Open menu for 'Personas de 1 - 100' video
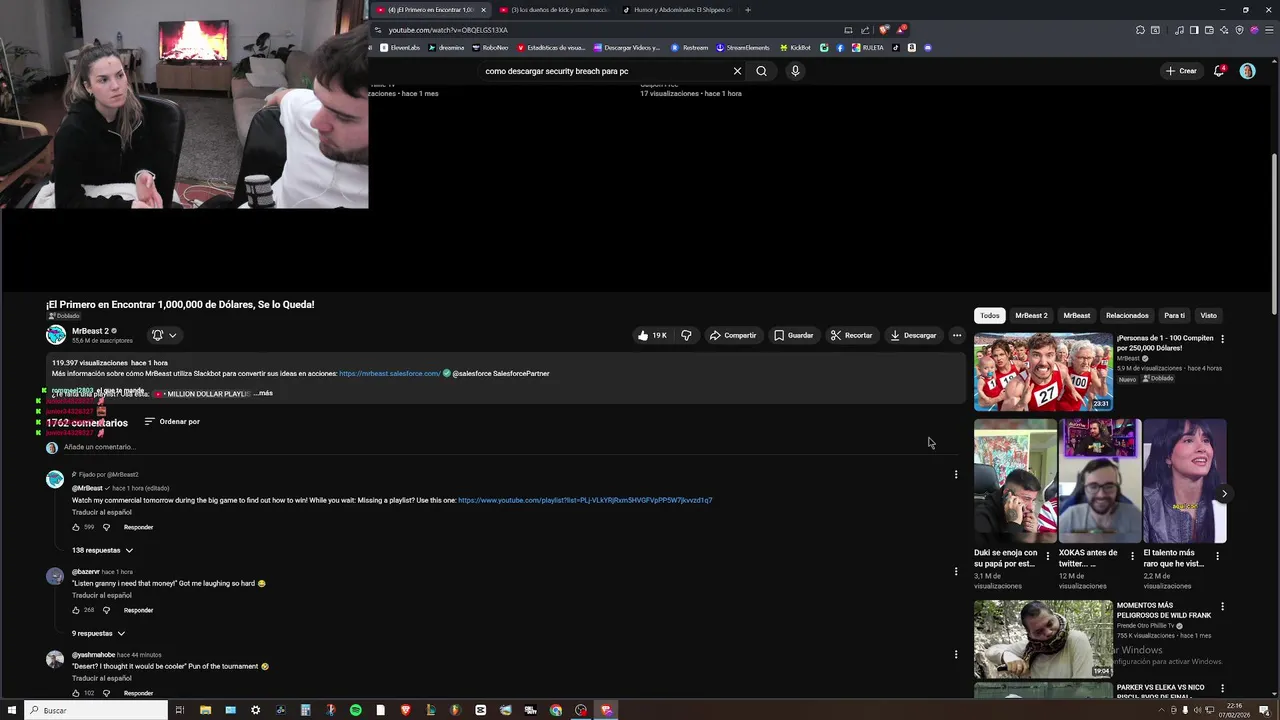Image resolution: width=1280 pixels, height=720 pixels. pyautogui.click(x=1222, y=339)
